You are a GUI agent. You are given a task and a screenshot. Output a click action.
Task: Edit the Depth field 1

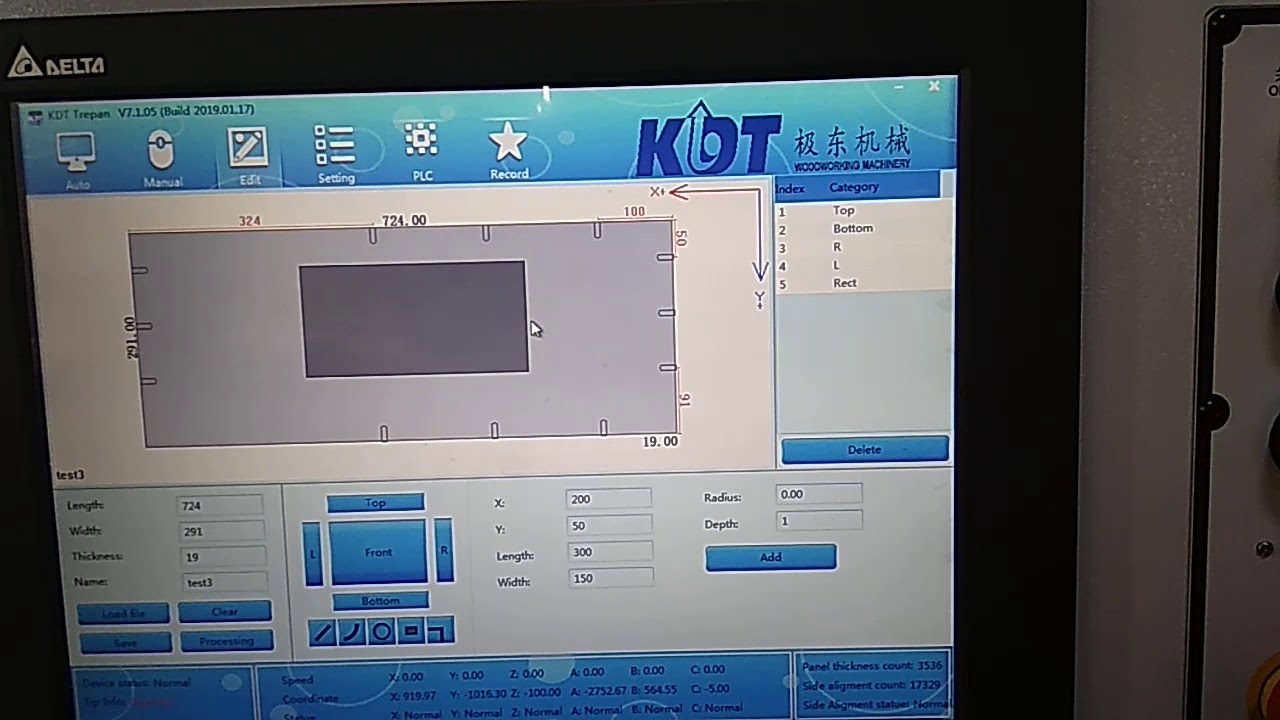point(819,520)
